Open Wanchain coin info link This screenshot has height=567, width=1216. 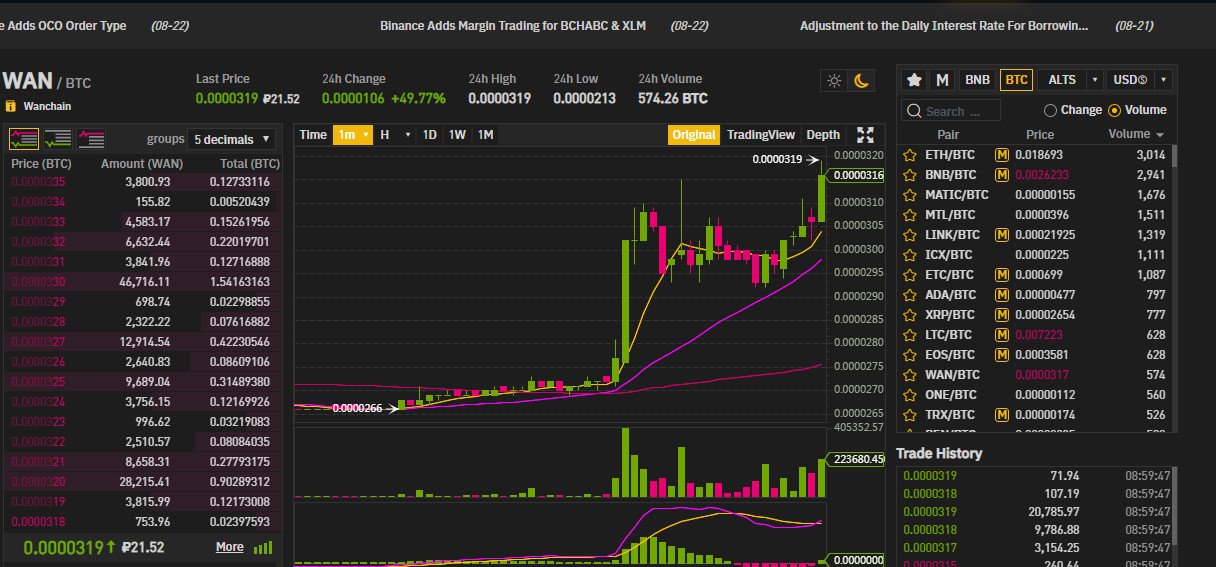[47, 106]
